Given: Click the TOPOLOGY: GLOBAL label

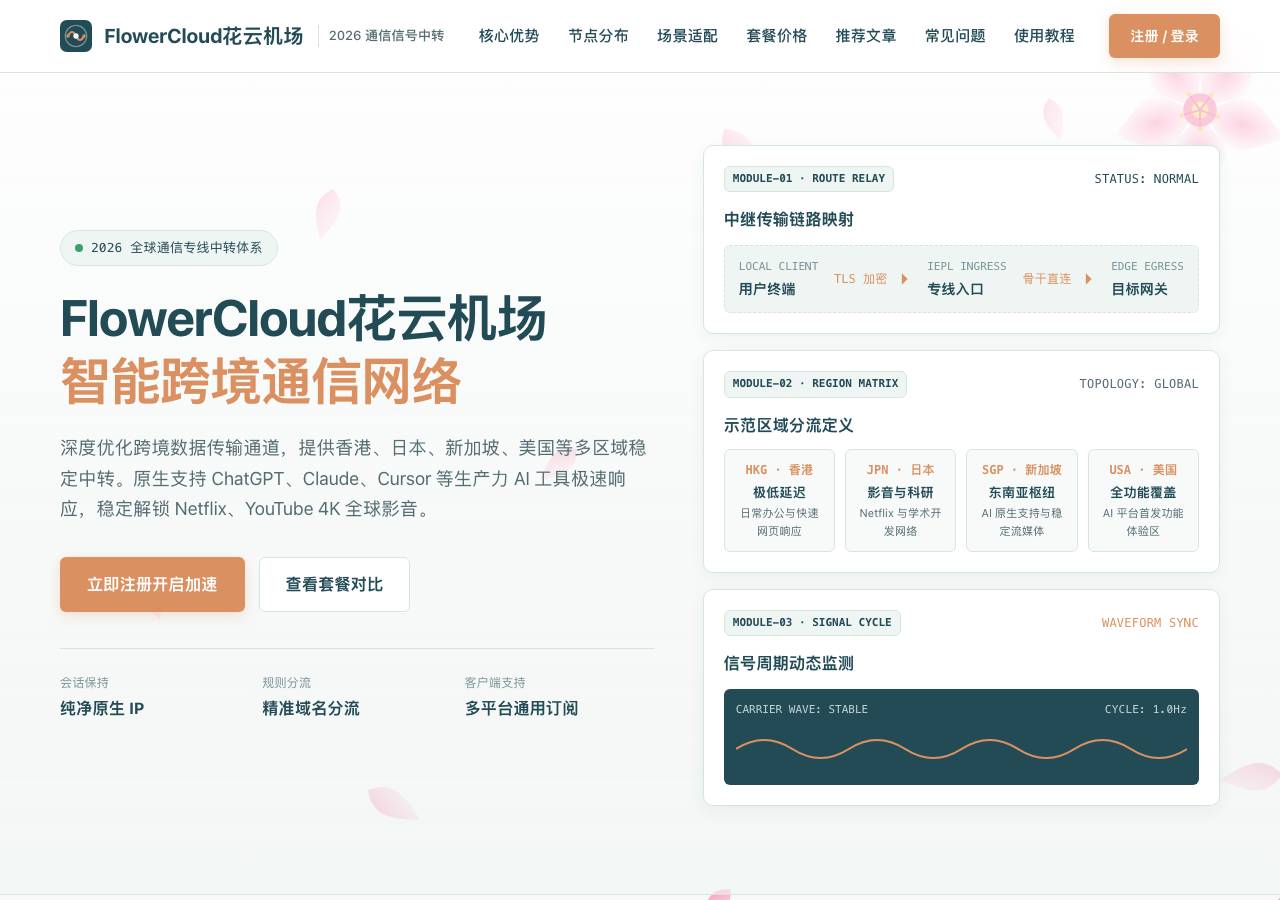Looking at the screenshot, I should [1139, 384].
